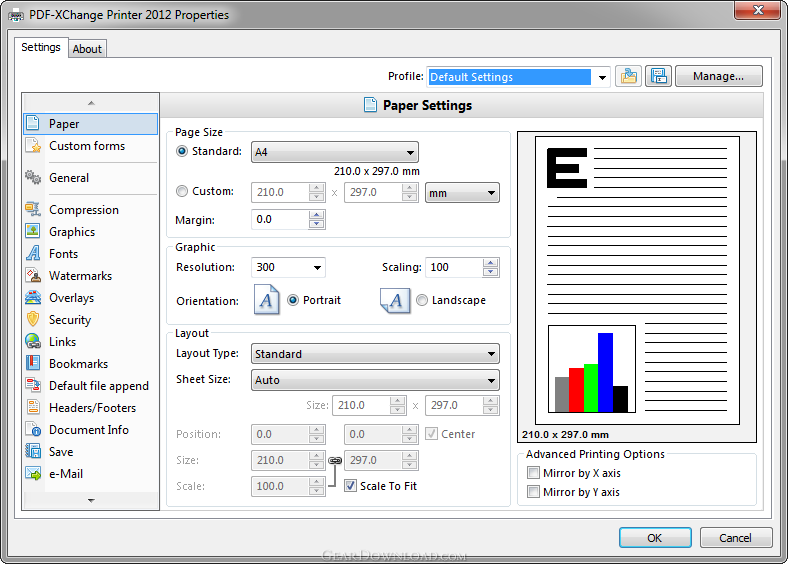
Task: Switch to the Settings tab
Action: (x=41, y=47)
